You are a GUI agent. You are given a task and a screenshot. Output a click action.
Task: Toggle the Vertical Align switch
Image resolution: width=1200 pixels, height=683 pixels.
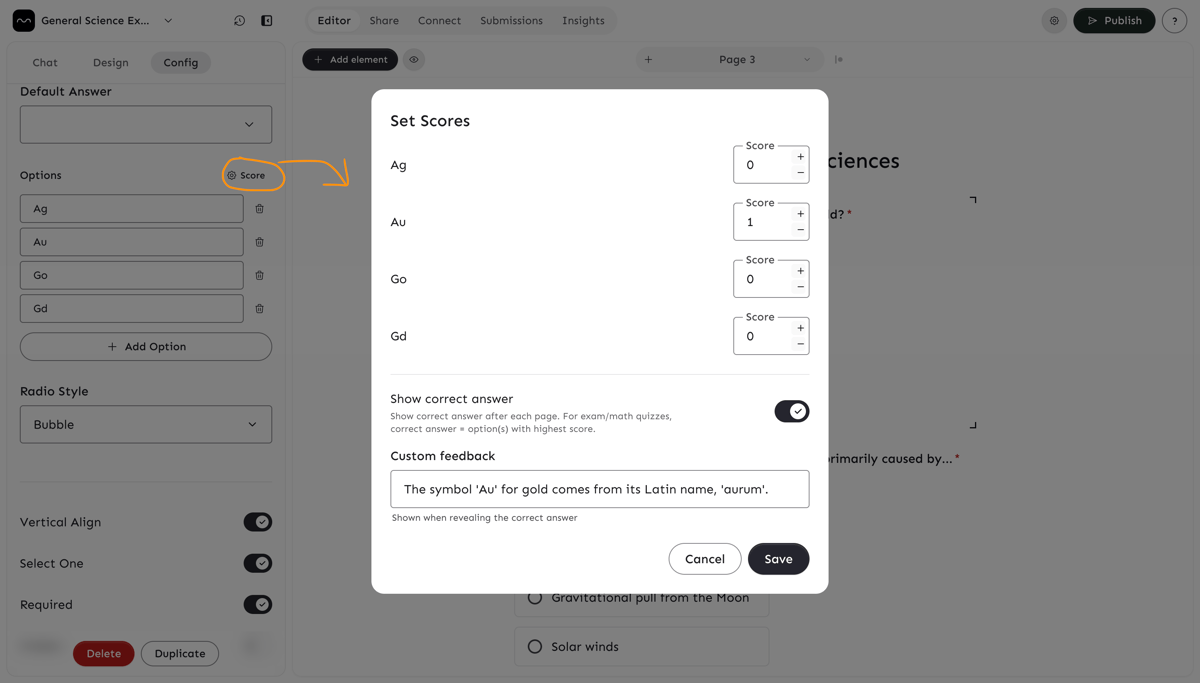tap(257, 522)
